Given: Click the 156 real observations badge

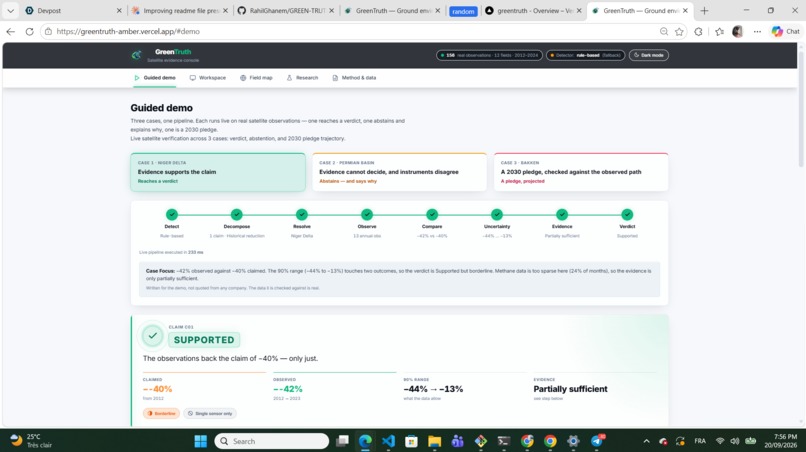Looking at the screenshot, I should click(x=489, y=55).
